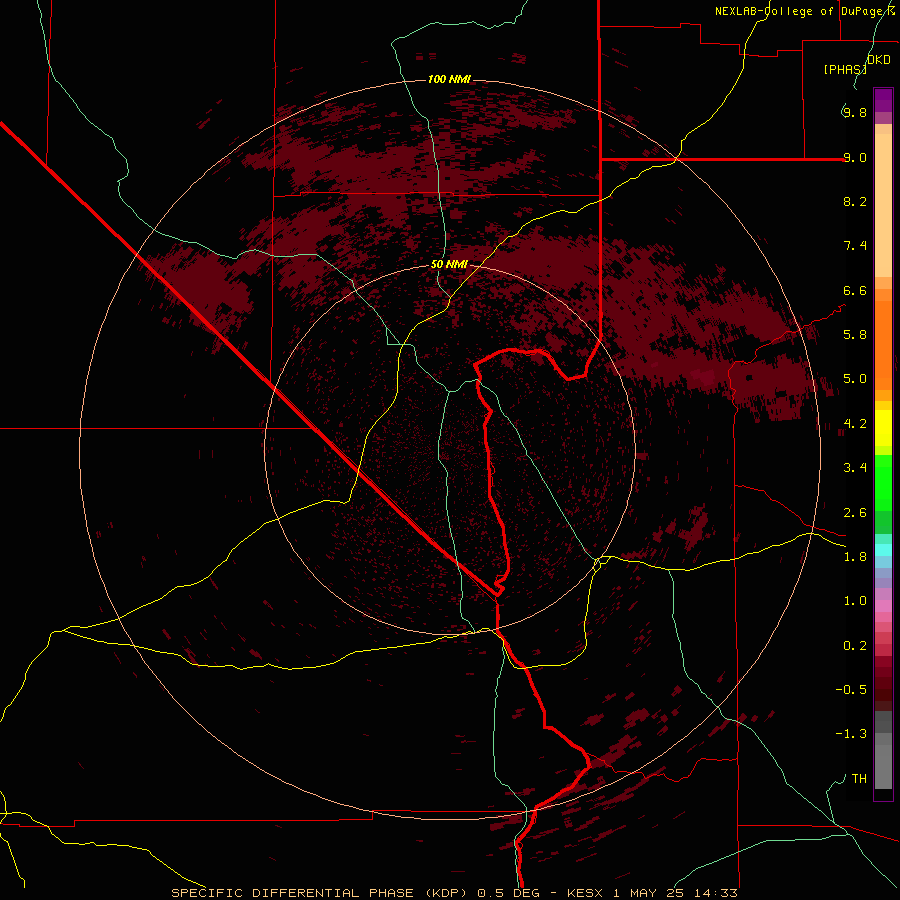Click the 9.8 value on the color scale
The image size is (900, 900).
(x=854, y=112)
